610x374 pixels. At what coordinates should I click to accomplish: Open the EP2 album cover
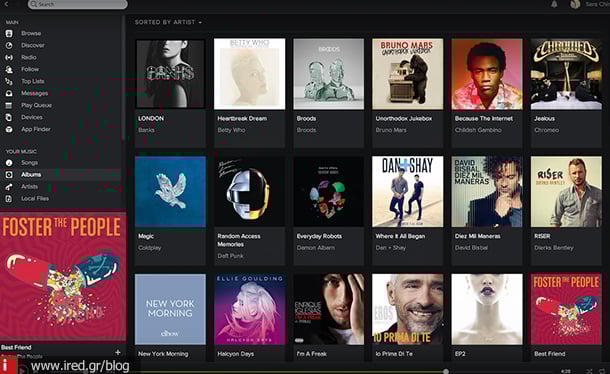(487, 309)
